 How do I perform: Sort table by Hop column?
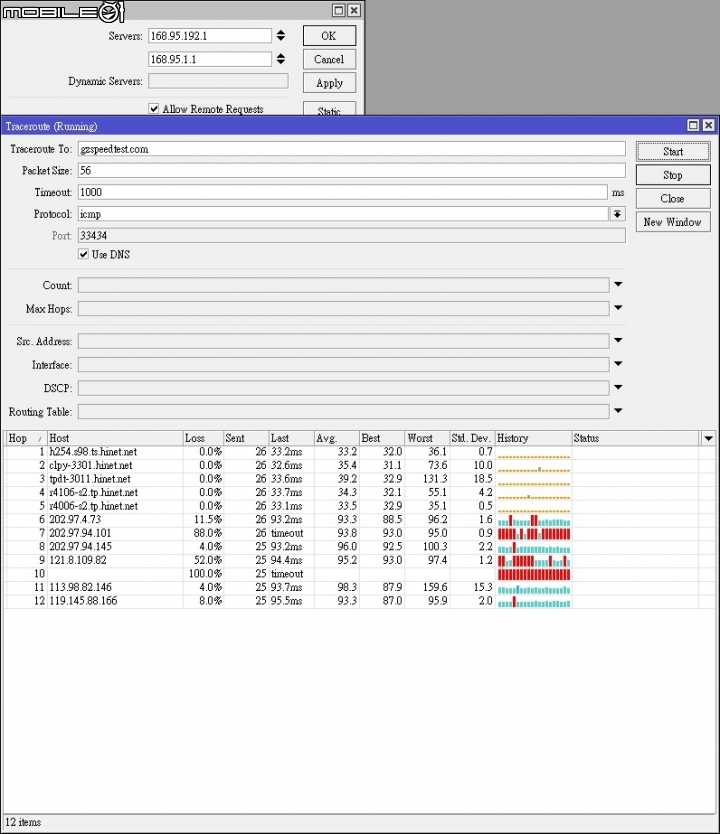(x=25, y=438)
